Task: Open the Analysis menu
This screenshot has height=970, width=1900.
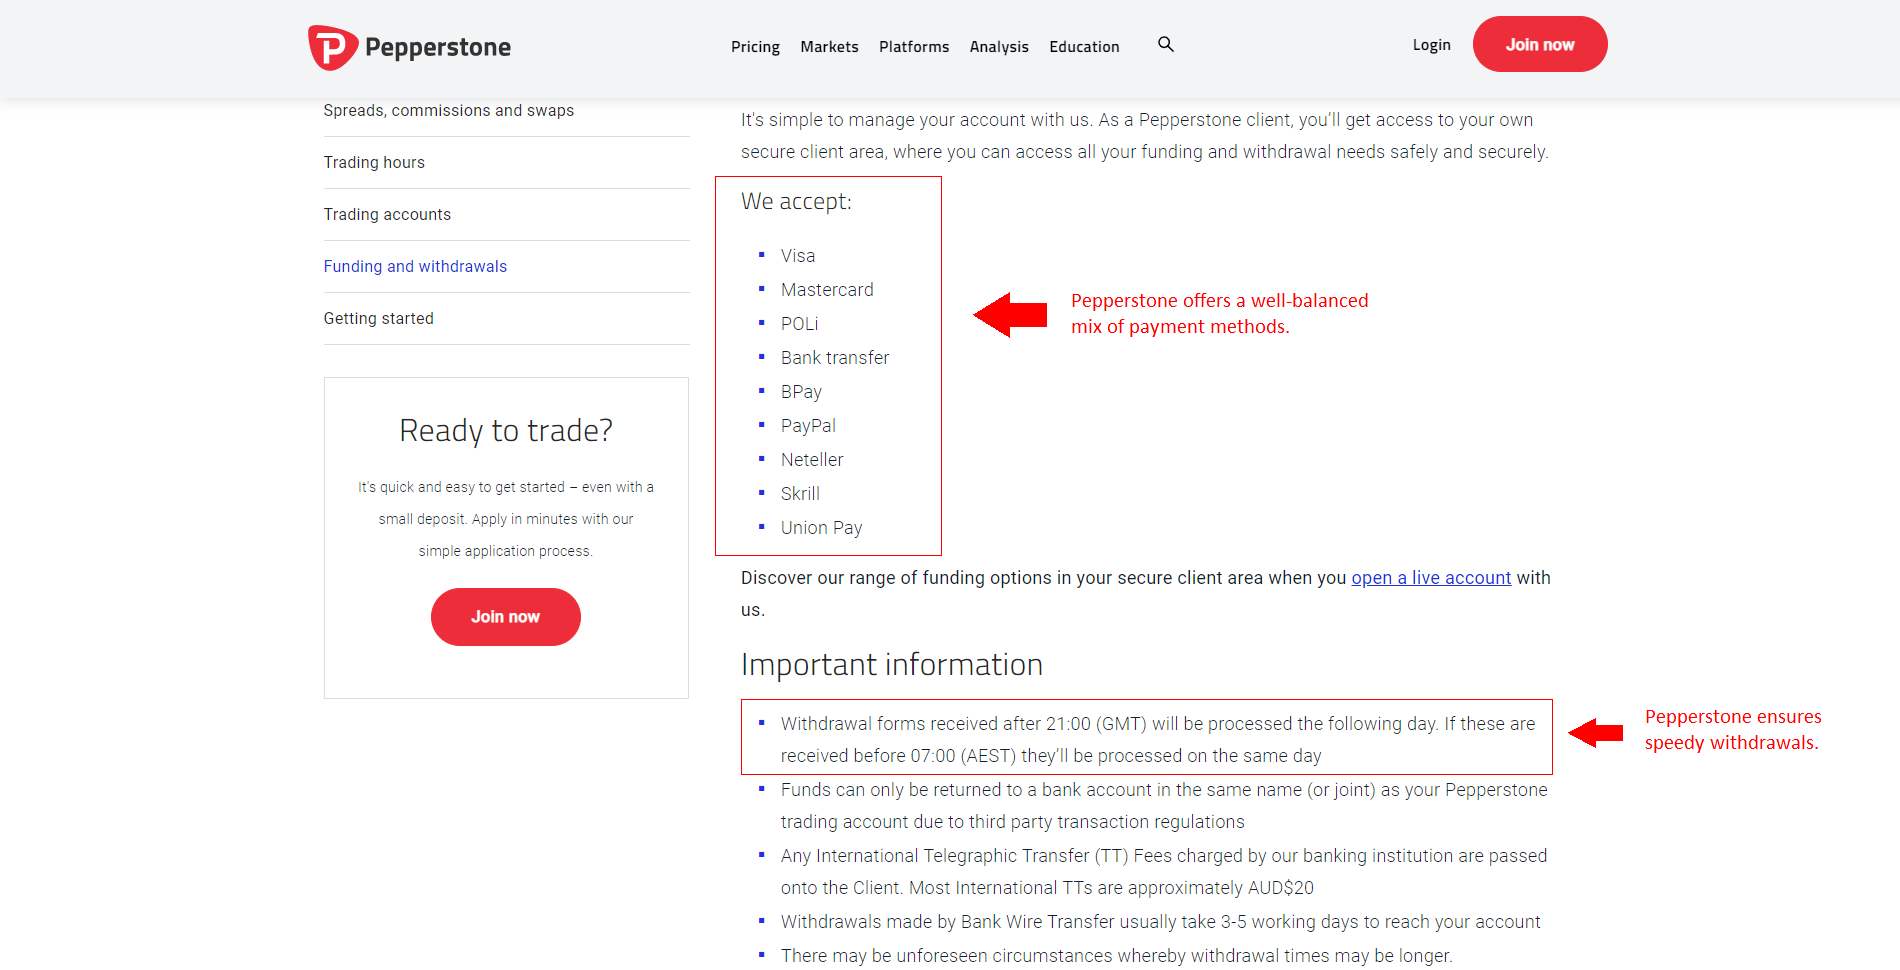Action: click(x=999, y=47)
